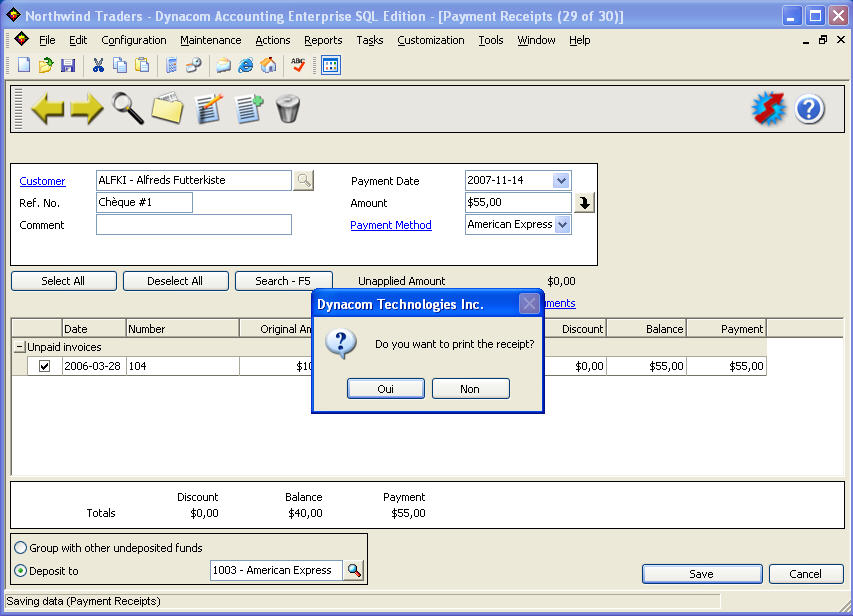Screen dimensions: 853x616
Task: Click the Customer field ALFKI - Alfreds Futterkiste
Action: tap(194, 180)
